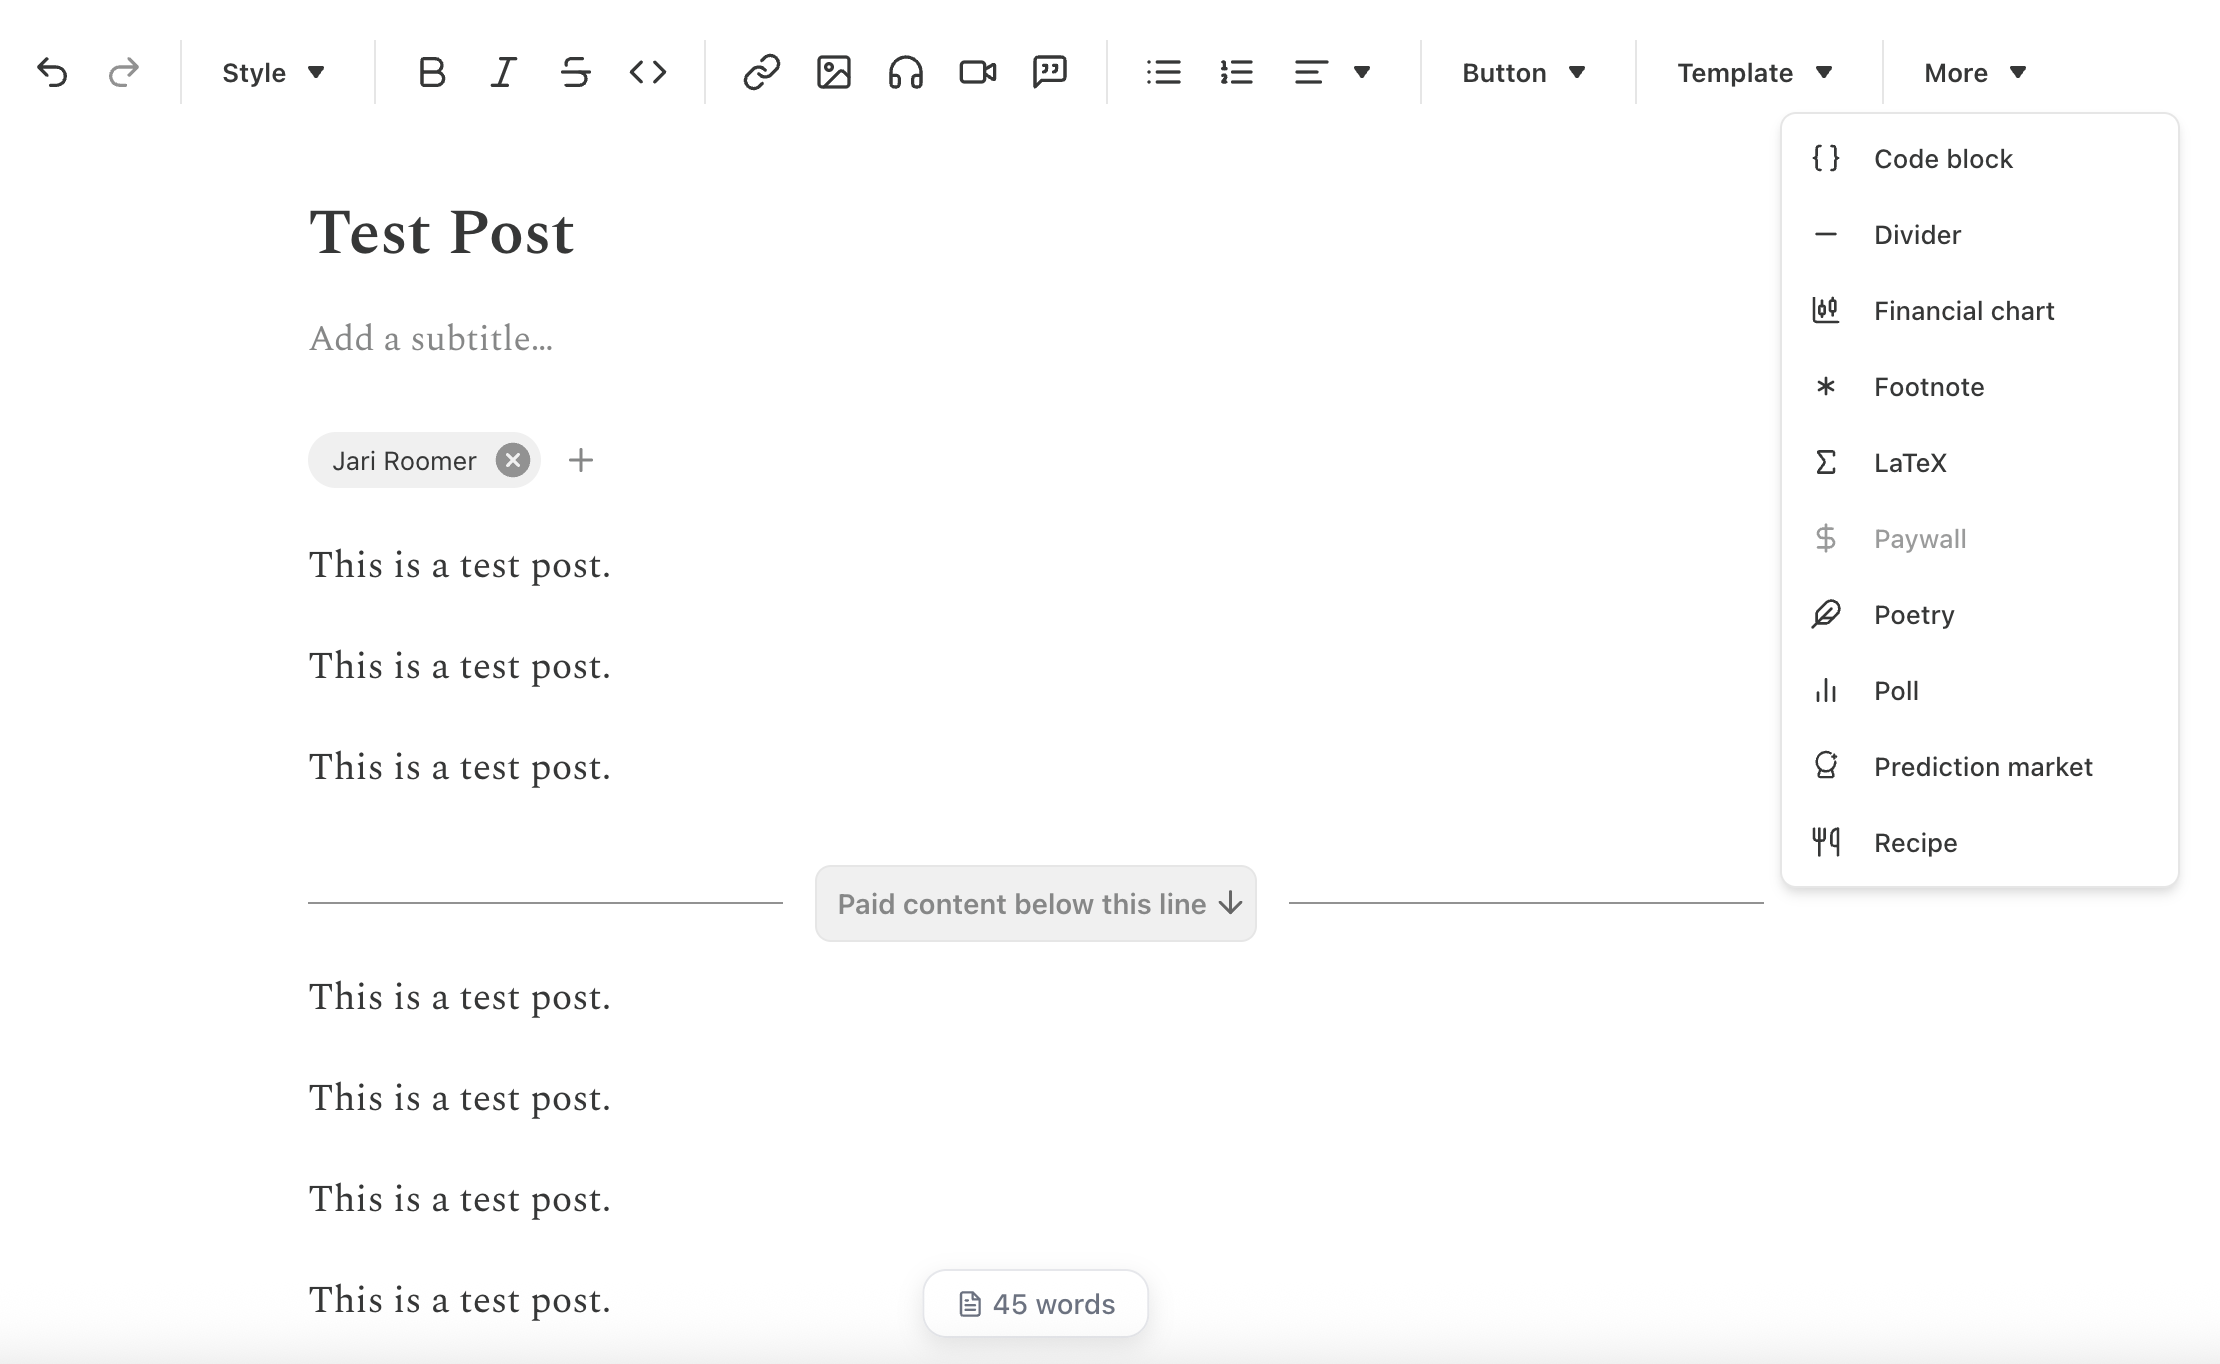The image size is (2220, 1364).
Task: Expand the Button dropdown menu
Action: (x=1523, y=73)
